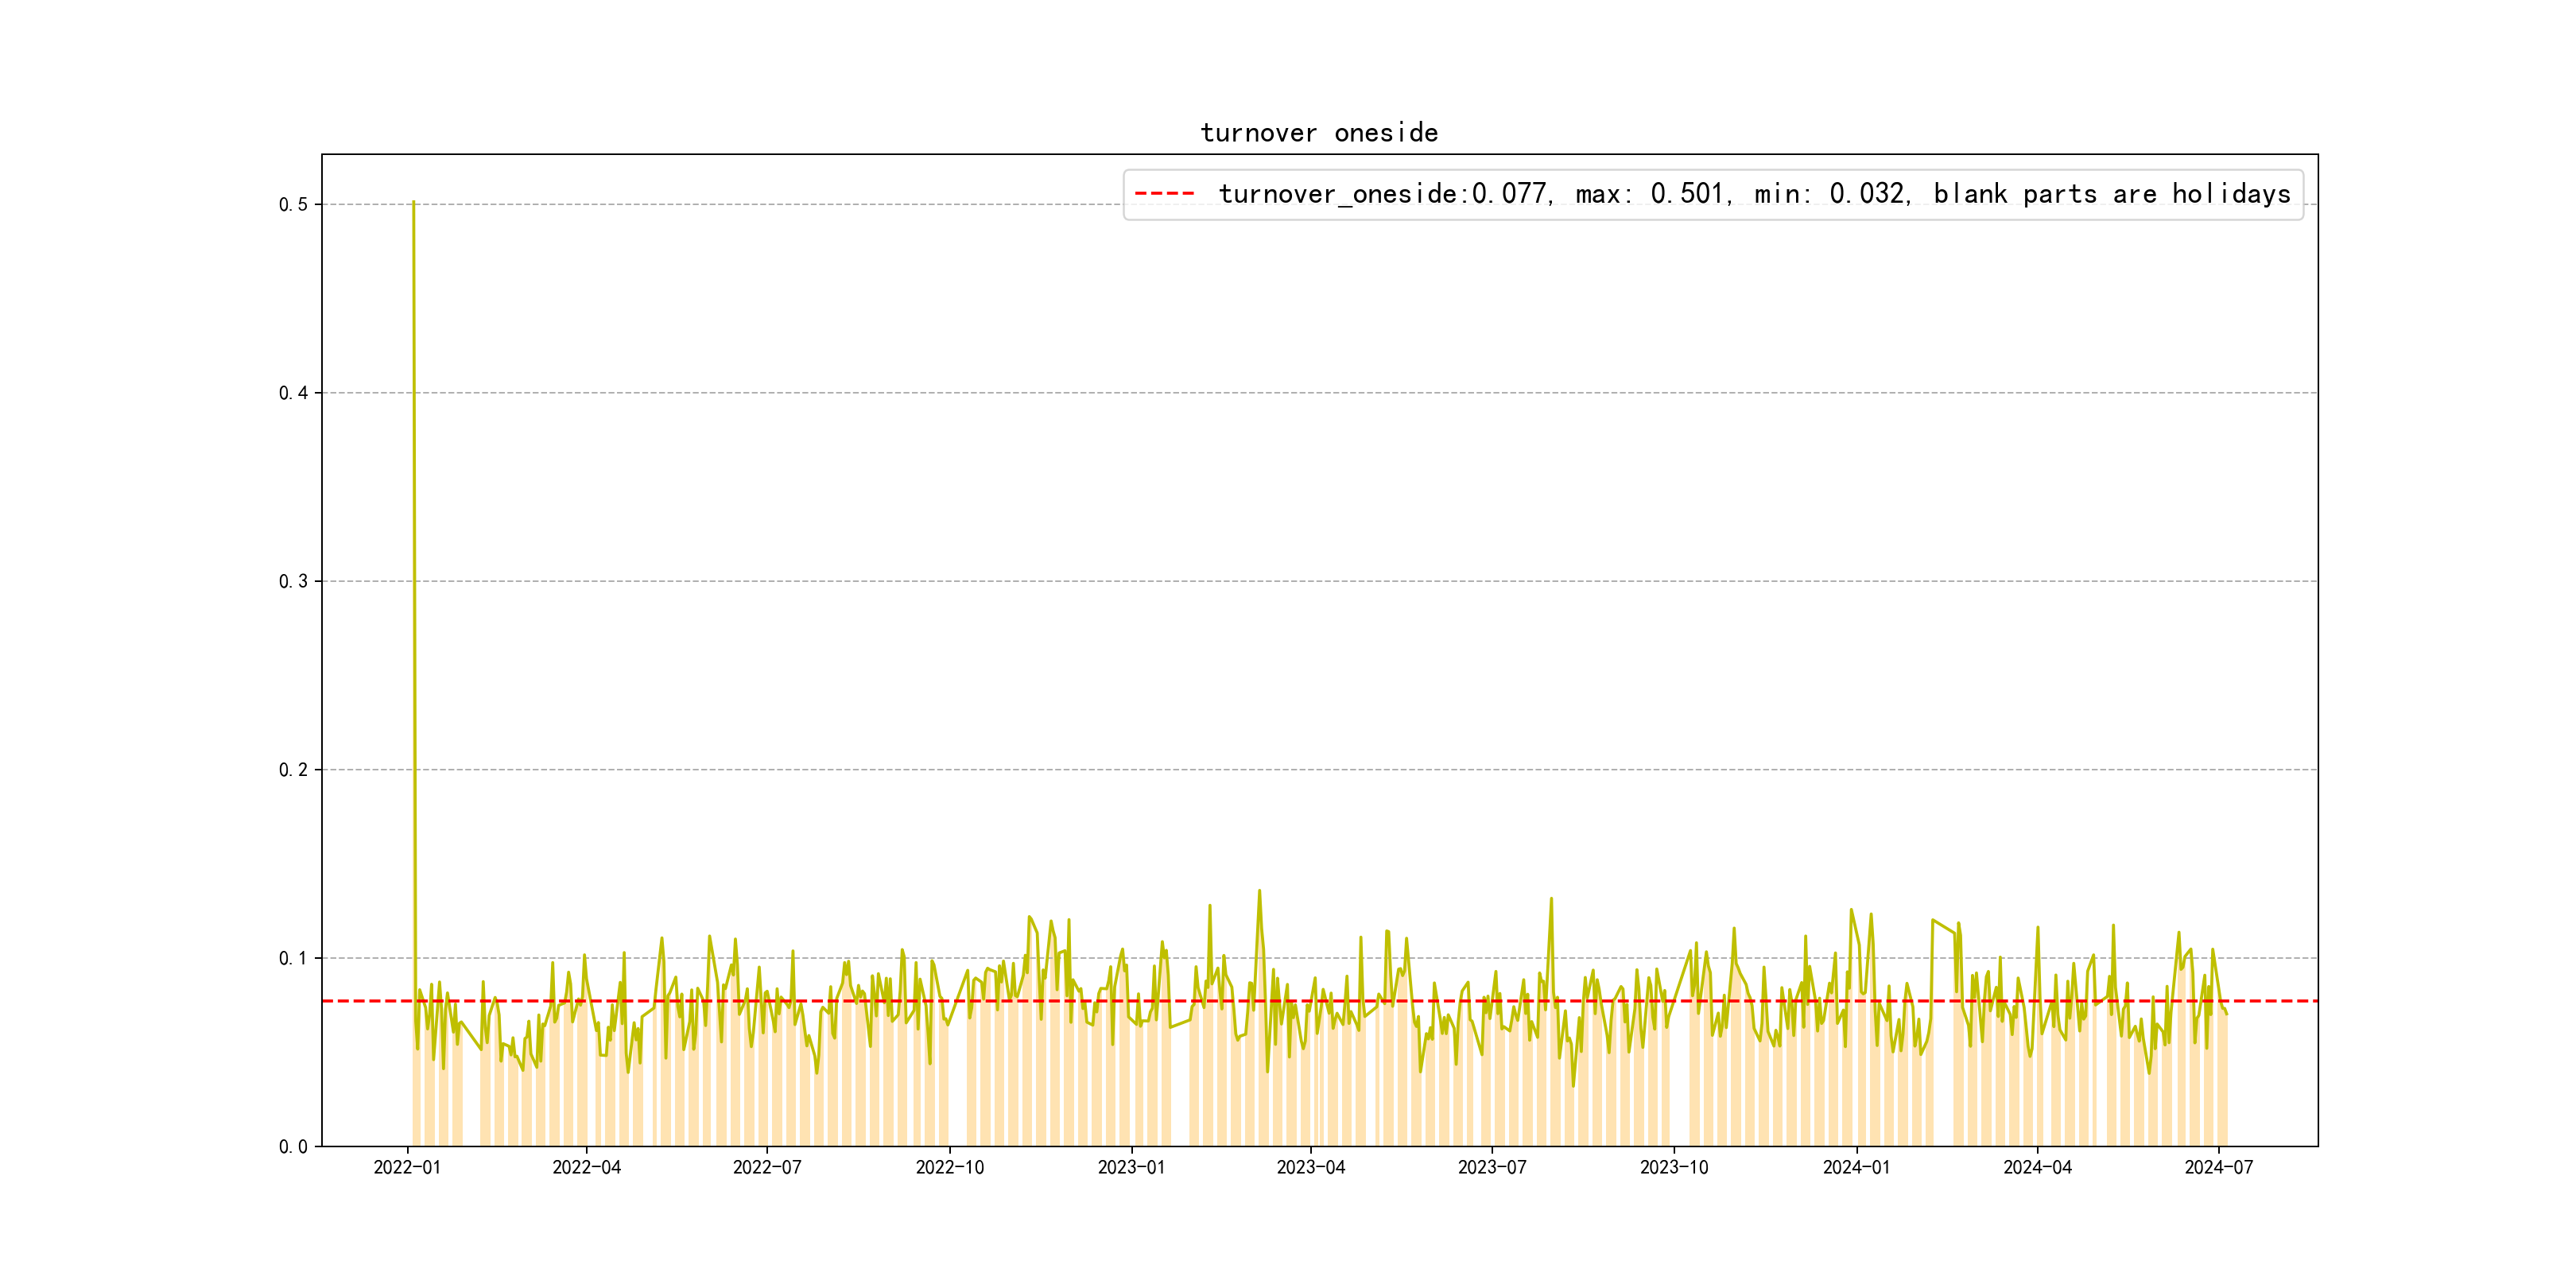Click the red dashed legend line sample
Image resolution: width=2576 pixels, height=1288 pixels.
coord(1164,194)
